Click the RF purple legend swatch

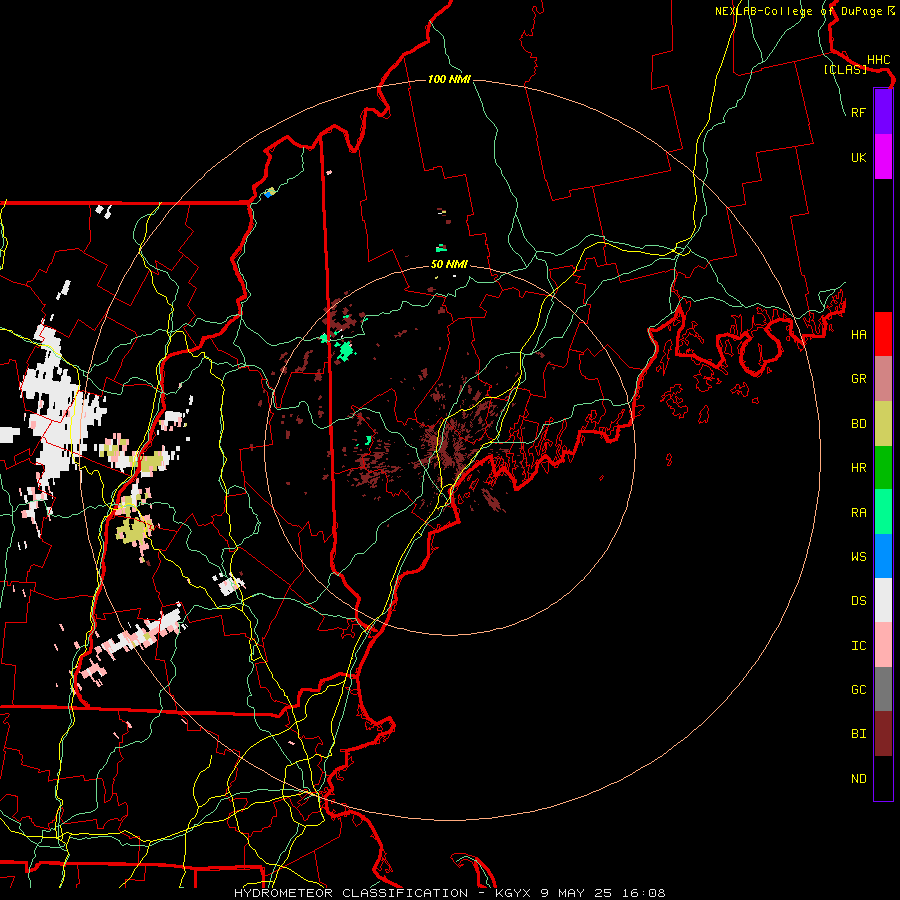883,112
